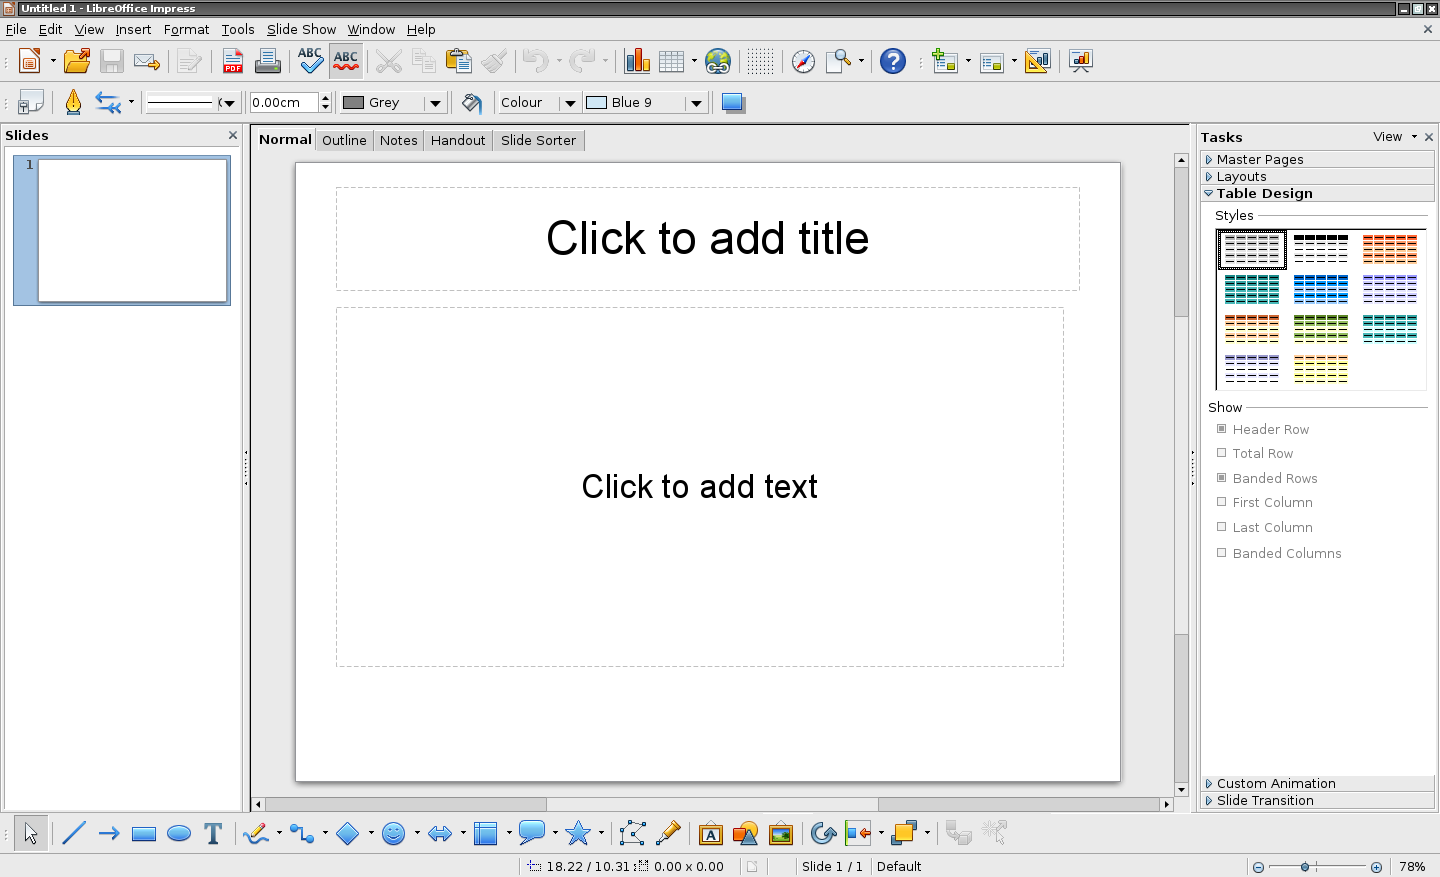Check the Banded Columns option
Viewport: 1440px width, 877px height.
pos(1221,553)
